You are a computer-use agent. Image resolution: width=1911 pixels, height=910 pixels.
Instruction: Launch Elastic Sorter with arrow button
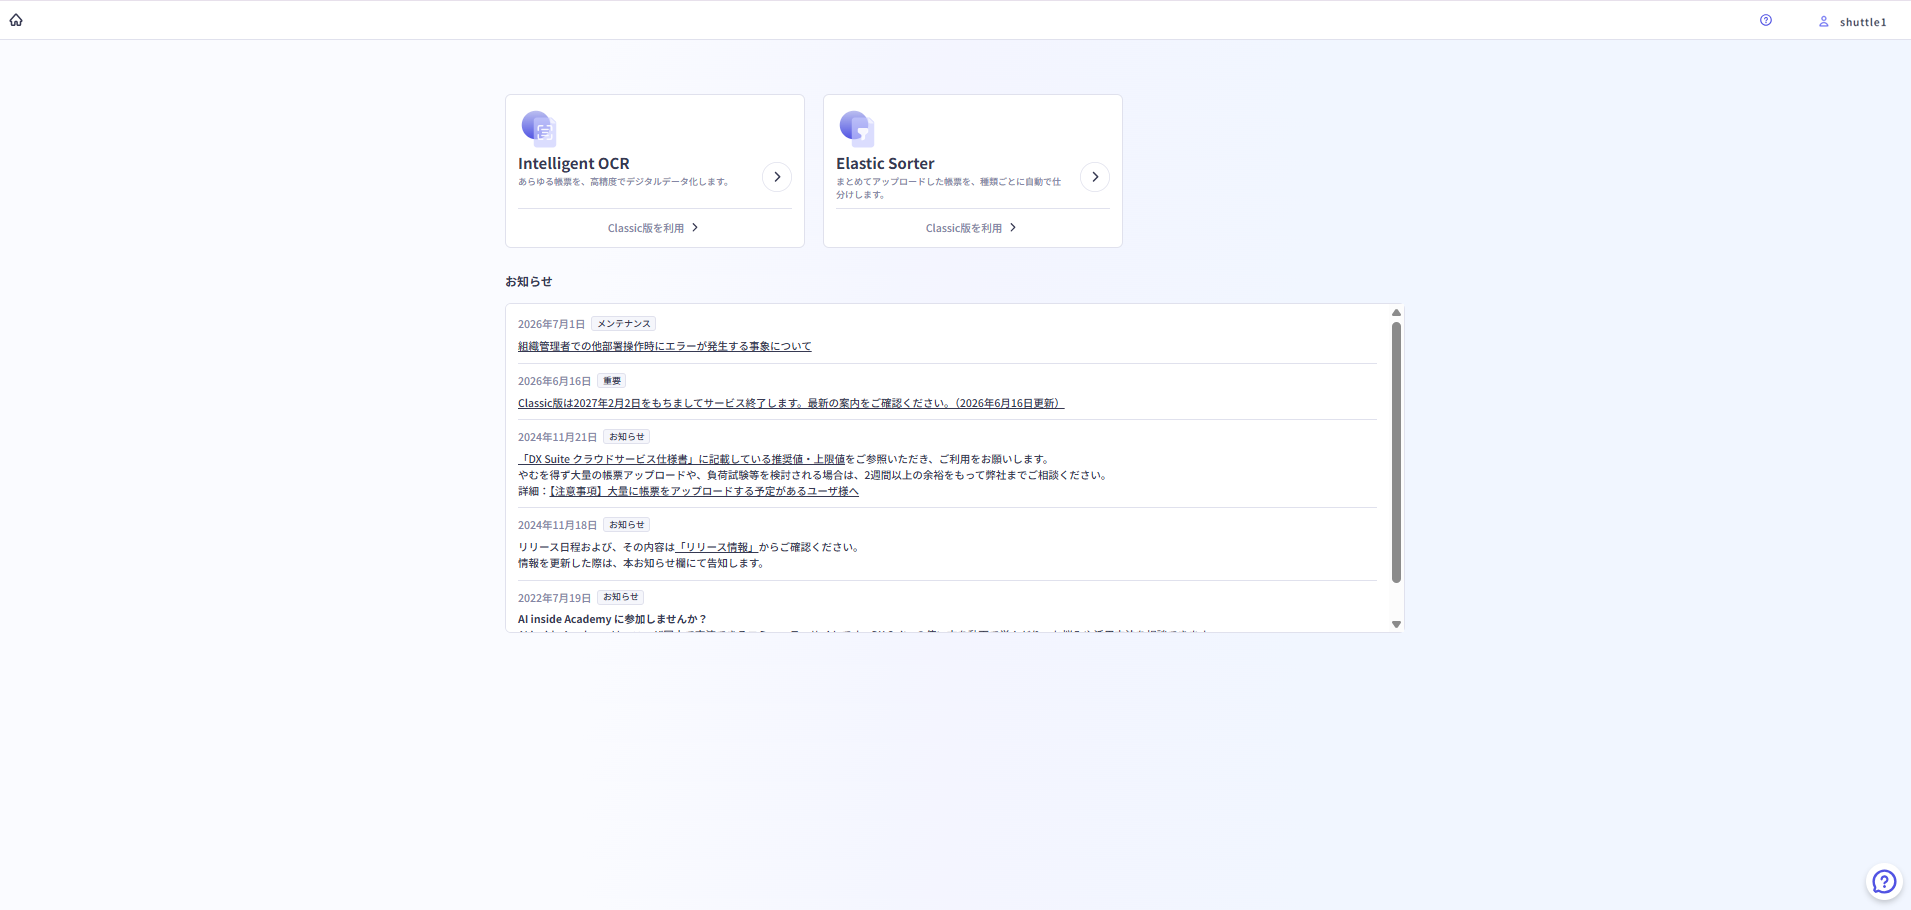click(1095, 177)
